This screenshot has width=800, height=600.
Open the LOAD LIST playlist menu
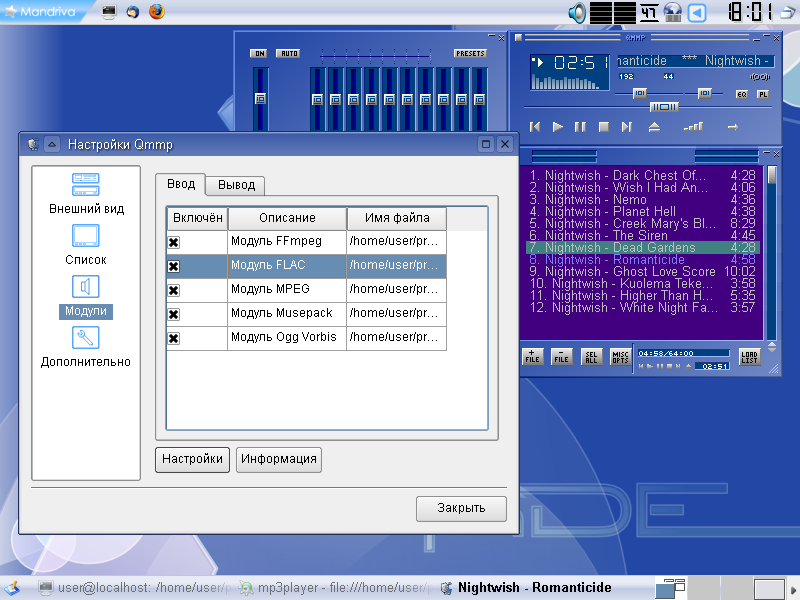749,357
